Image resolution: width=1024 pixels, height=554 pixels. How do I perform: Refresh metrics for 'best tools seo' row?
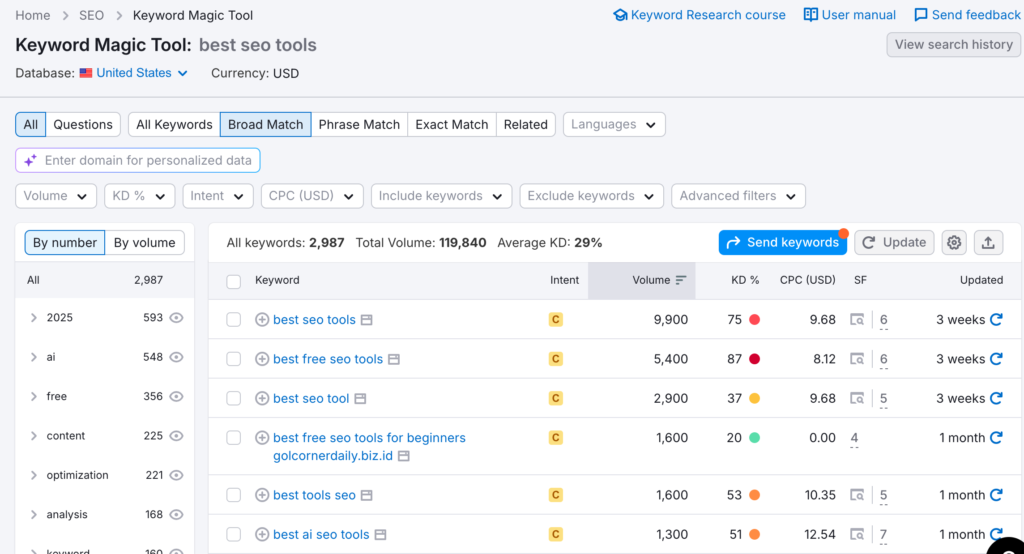996,495
